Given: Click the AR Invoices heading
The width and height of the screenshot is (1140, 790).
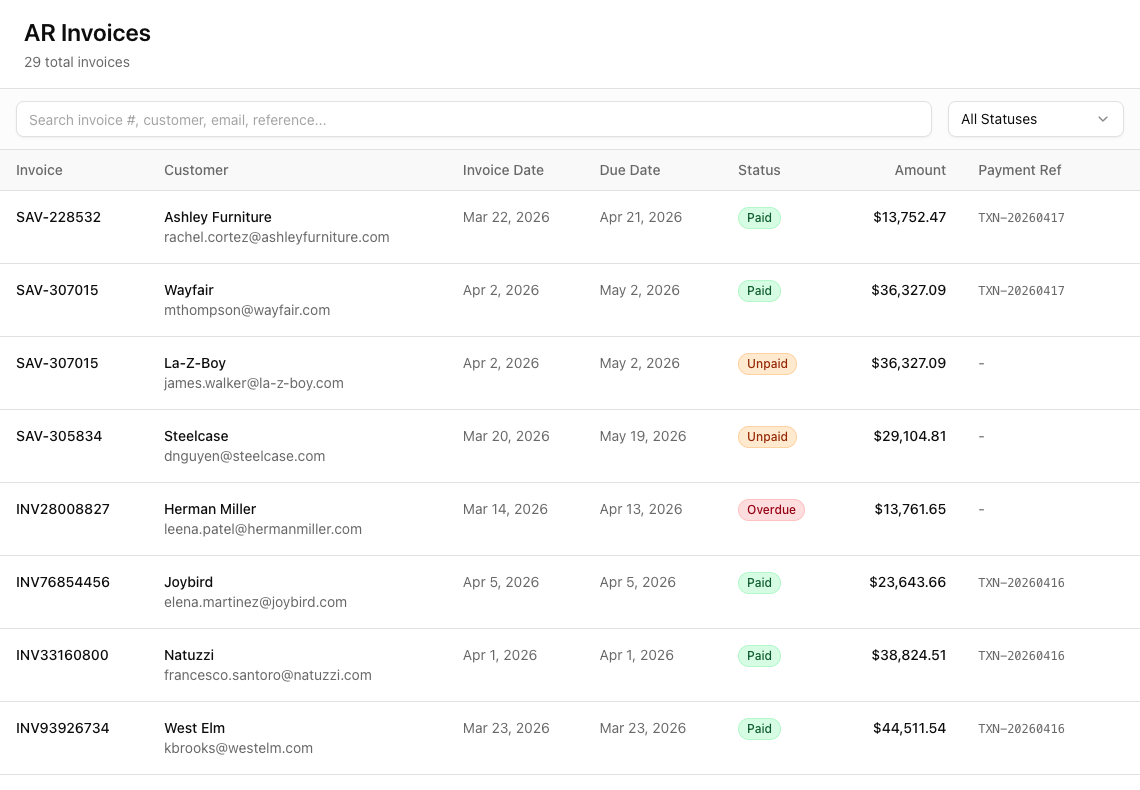Looking at the screenshot, I should click(87, 33).
